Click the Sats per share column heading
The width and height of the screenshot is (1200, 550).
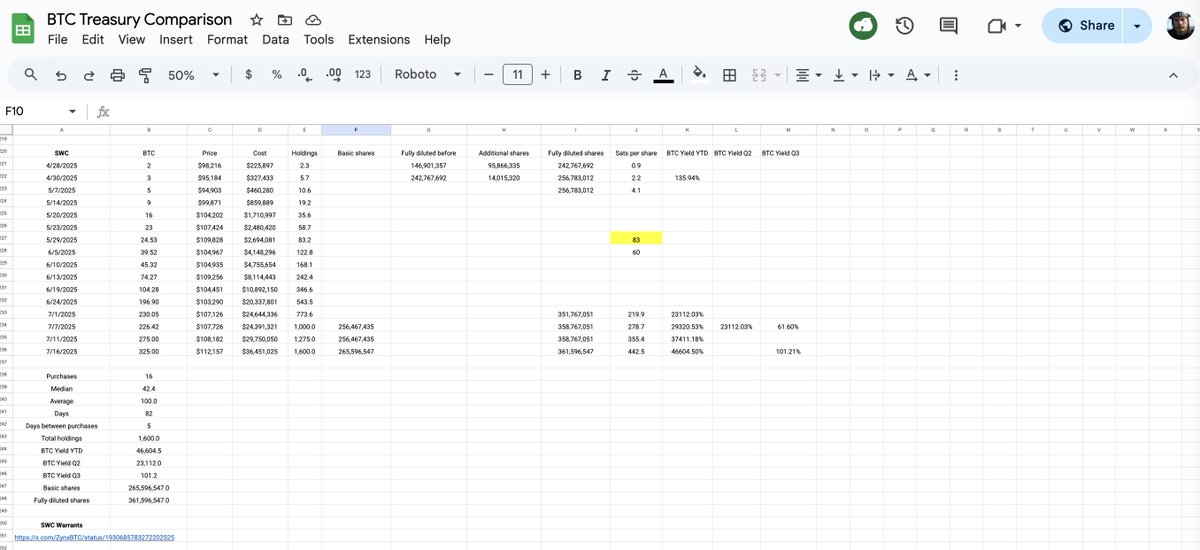click(x=636, y=152)
